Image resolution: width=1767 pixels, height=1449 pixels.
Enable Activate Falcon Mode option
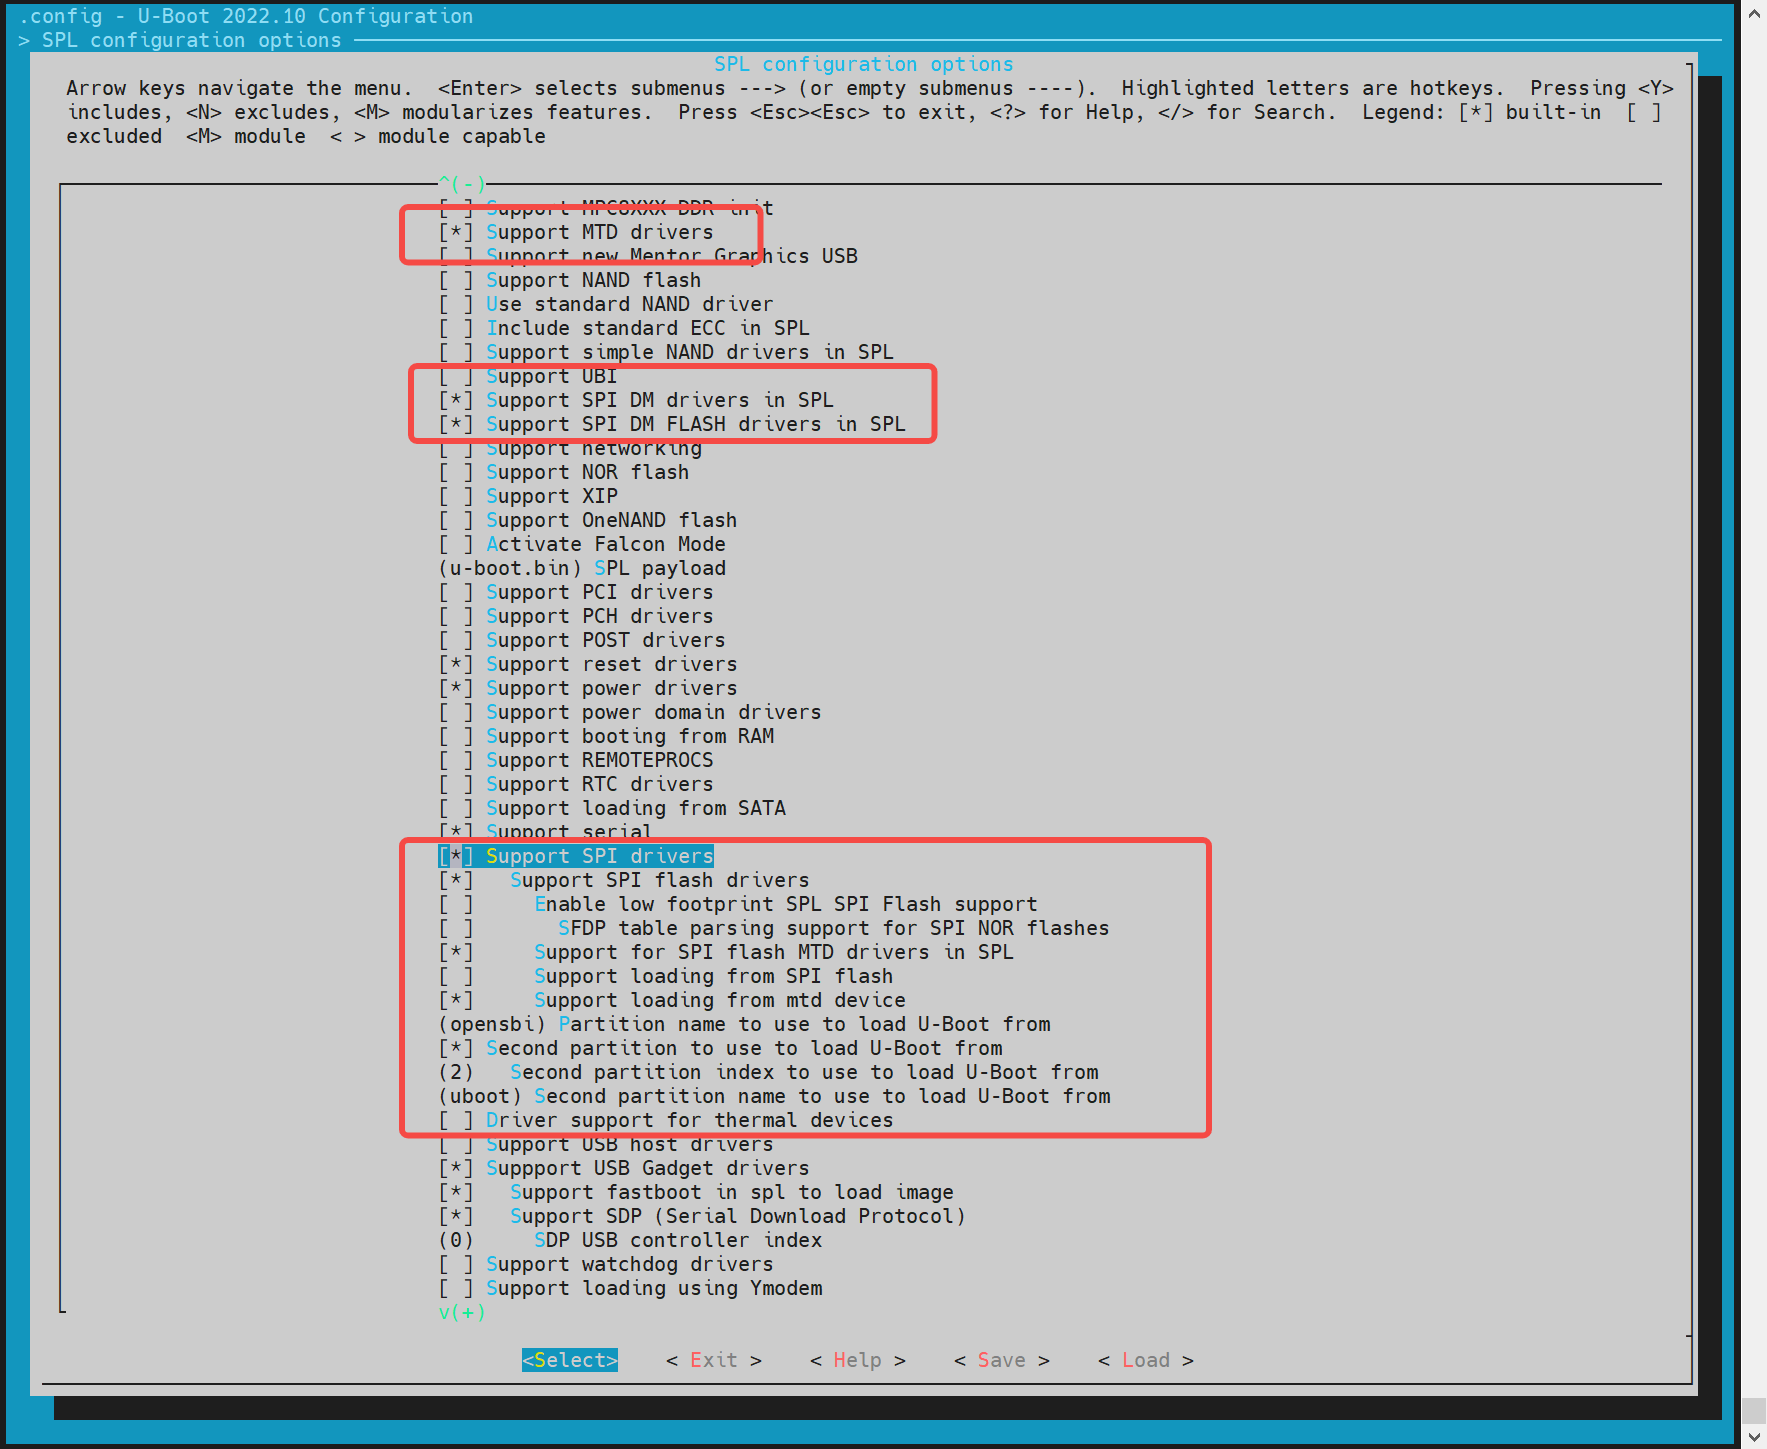(x=456, y=544)
